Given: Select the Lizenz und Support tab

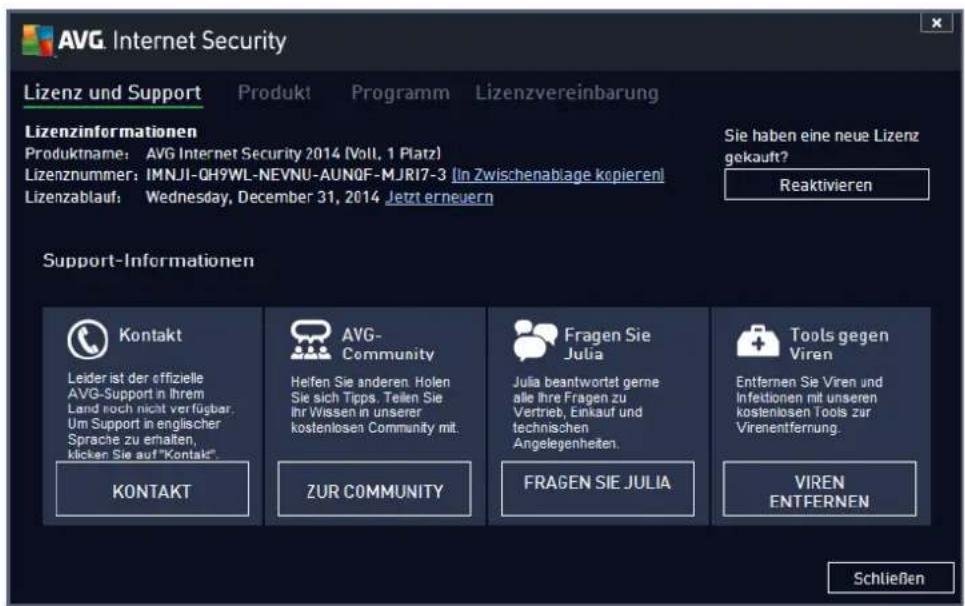Looking at the screenshot, I should (x=113, y=94).
